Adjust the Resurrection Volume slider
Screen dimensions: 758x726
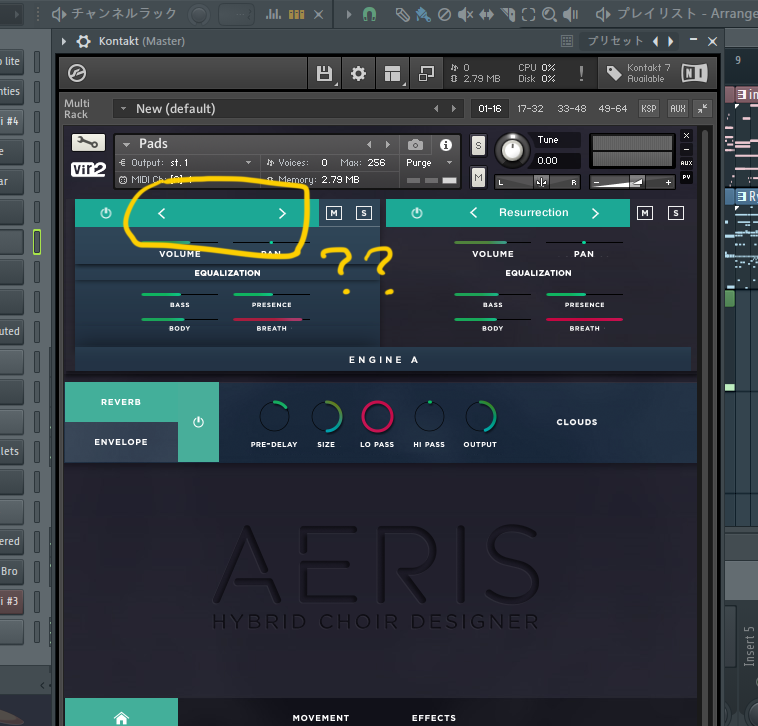click(492, 242)
